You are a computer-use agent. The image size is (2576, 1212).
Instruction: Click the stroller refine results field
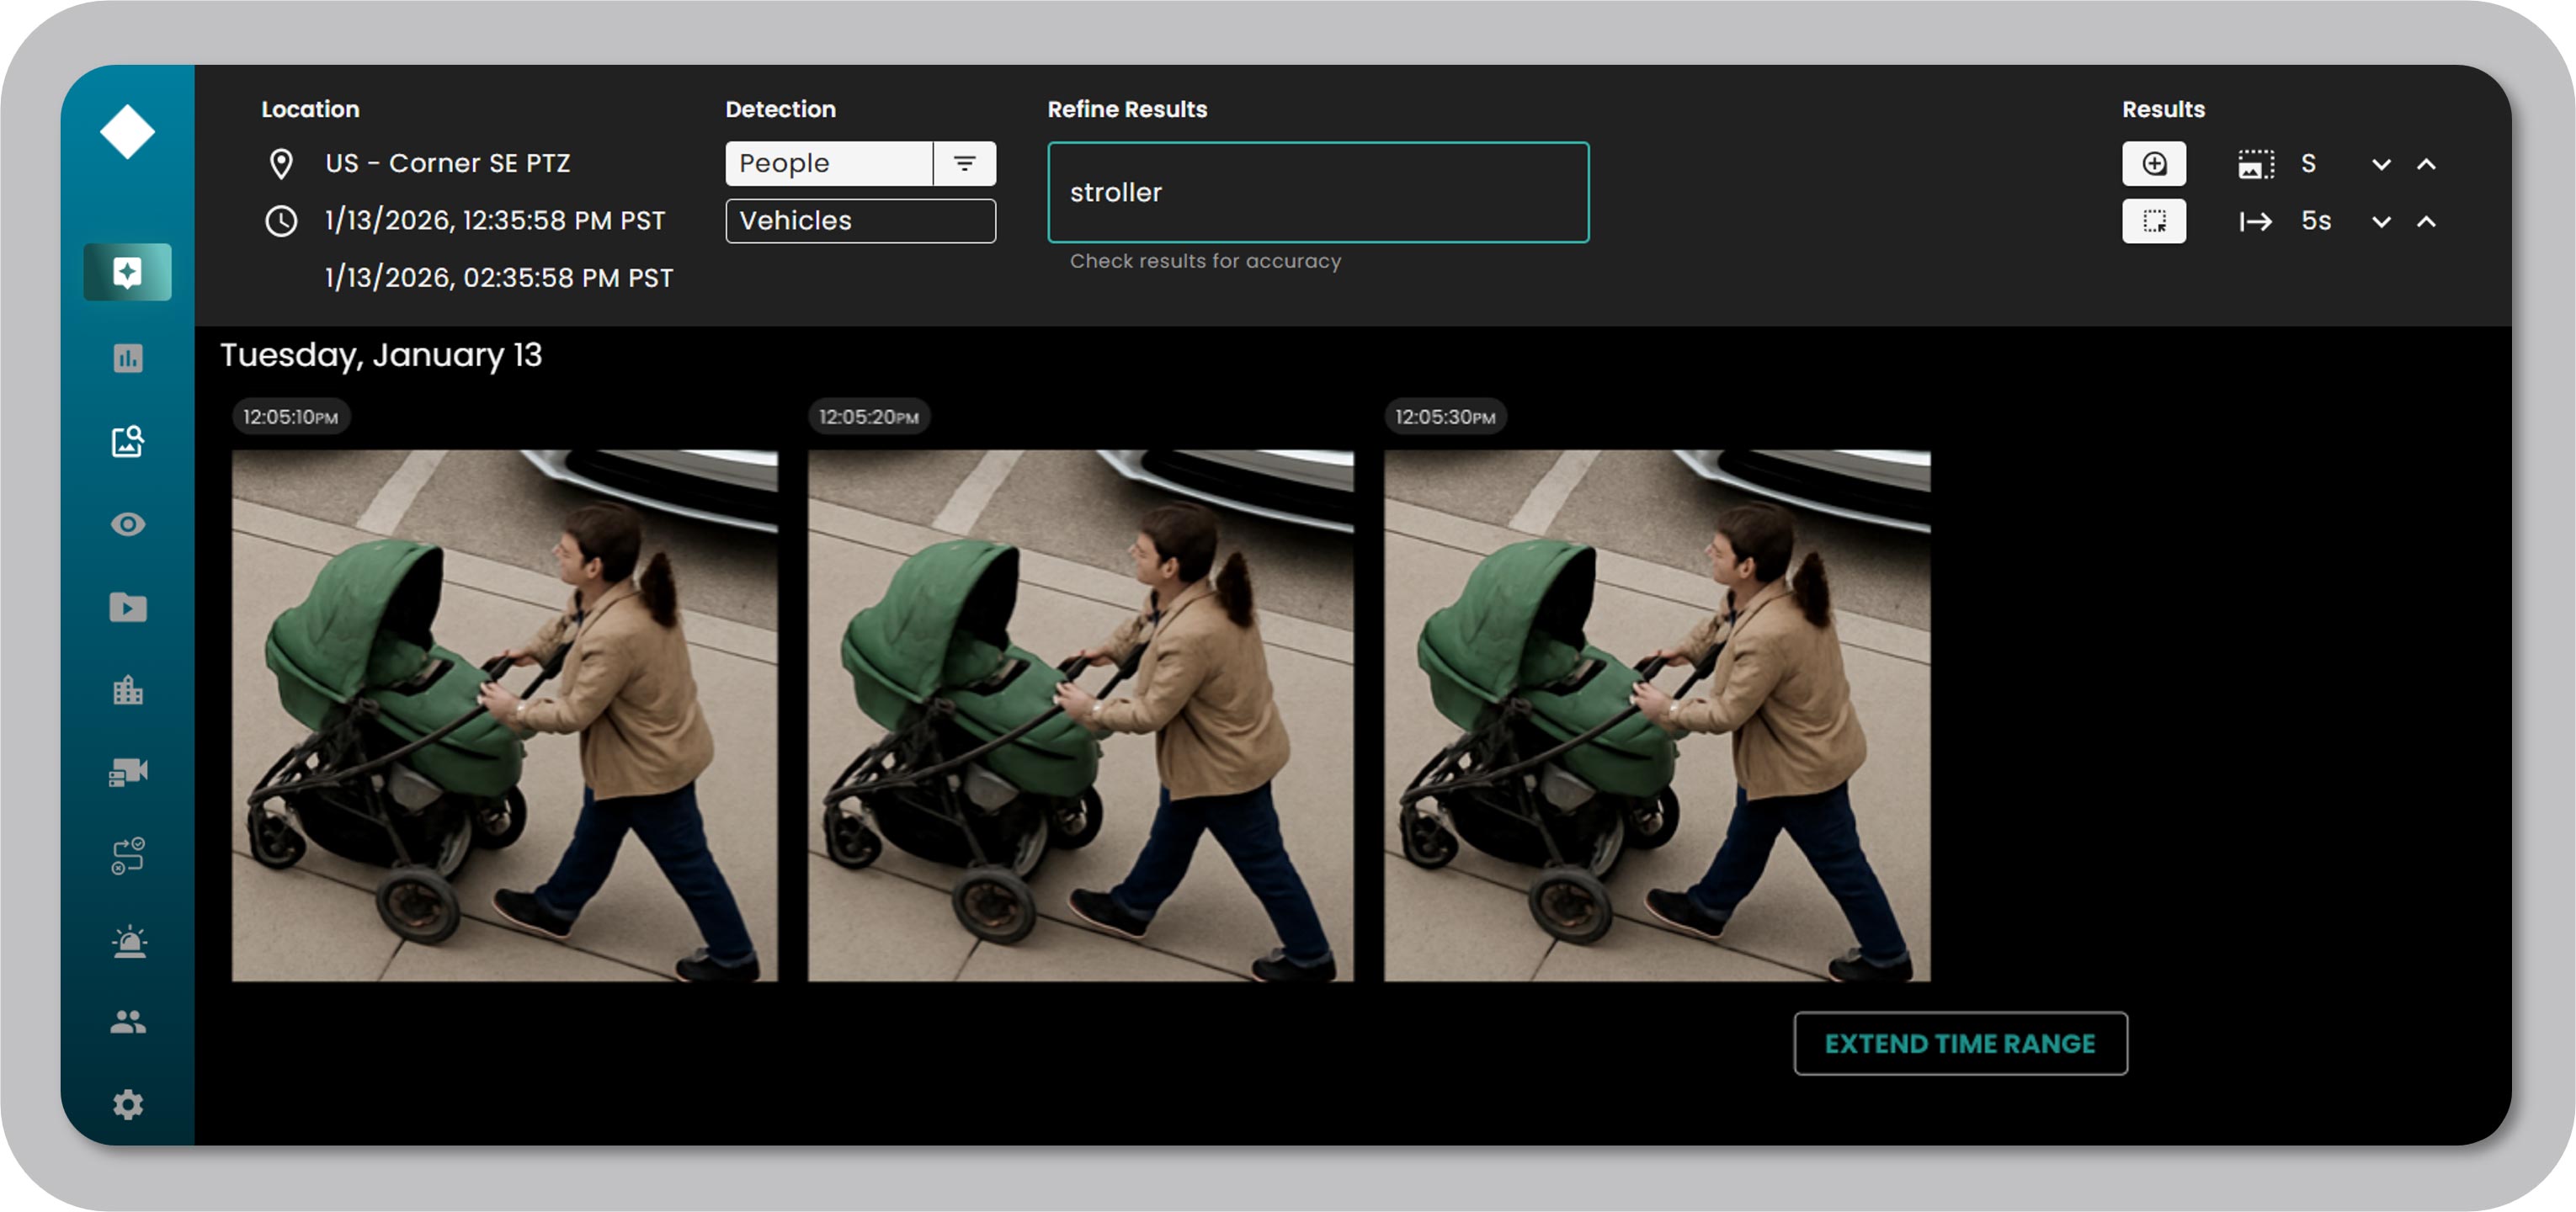(1317, 192)
